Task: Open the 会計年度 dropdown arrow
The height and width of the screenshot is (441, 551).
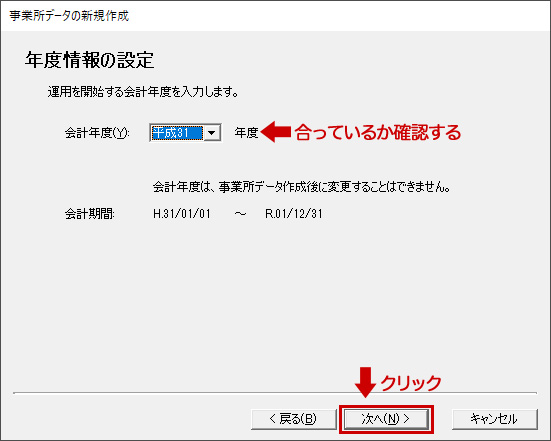Action: click(x=212, y=133)
